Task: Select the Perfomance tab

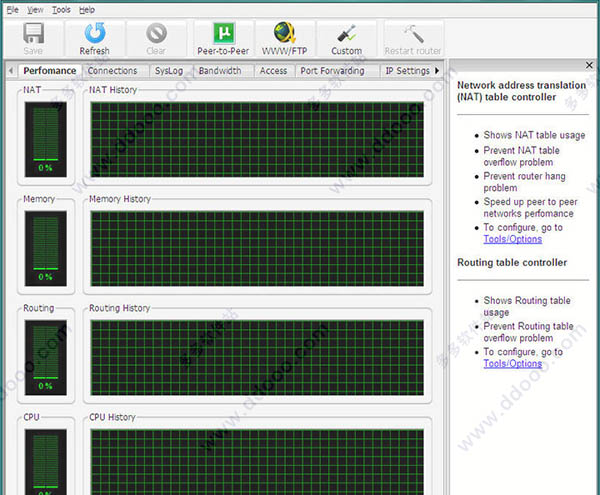Action: click(x=50, y=71)
